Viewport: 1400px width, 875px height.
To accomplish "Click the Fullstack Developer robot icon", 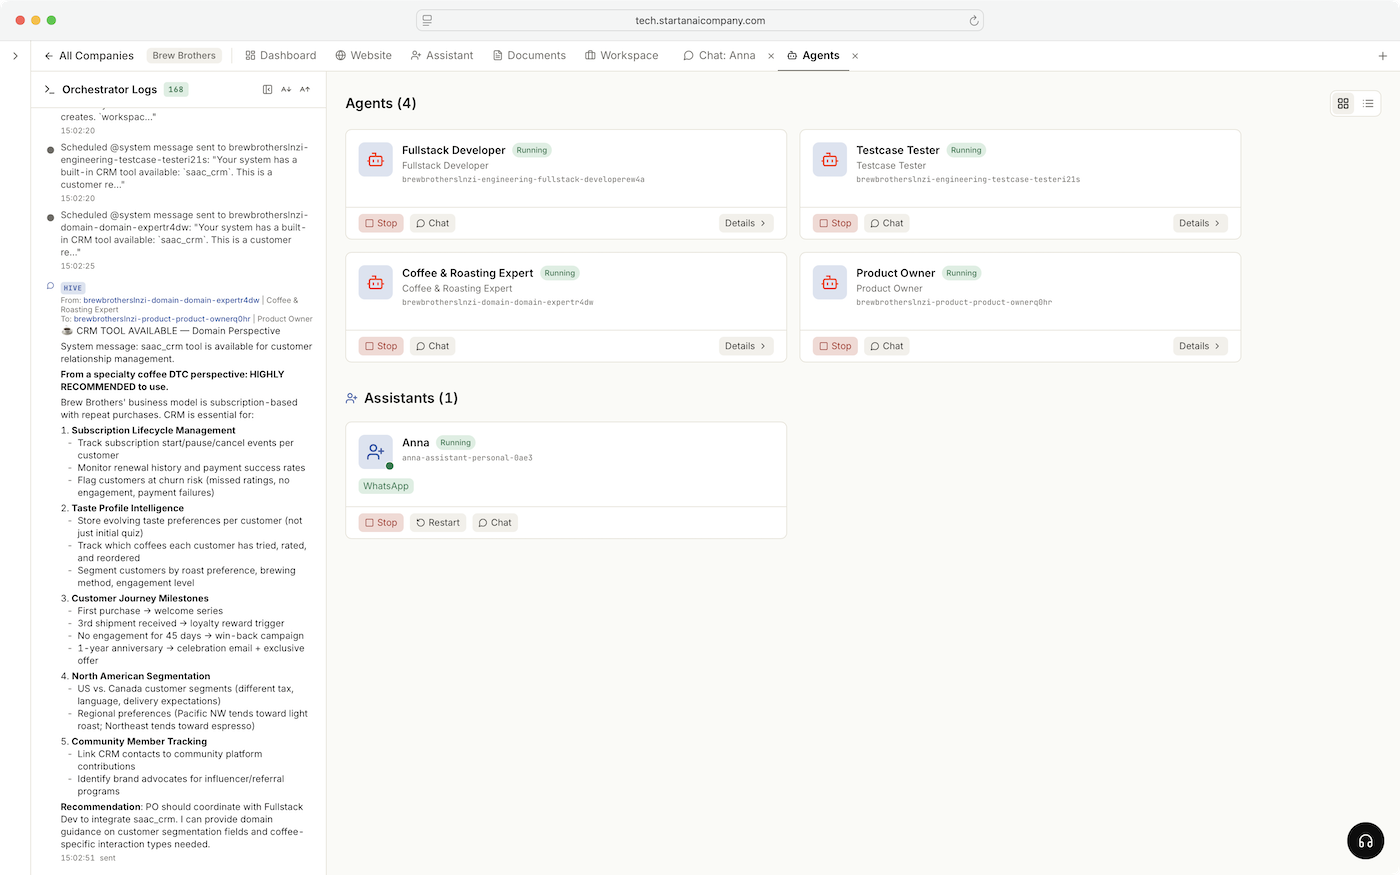I will (376, 160).
